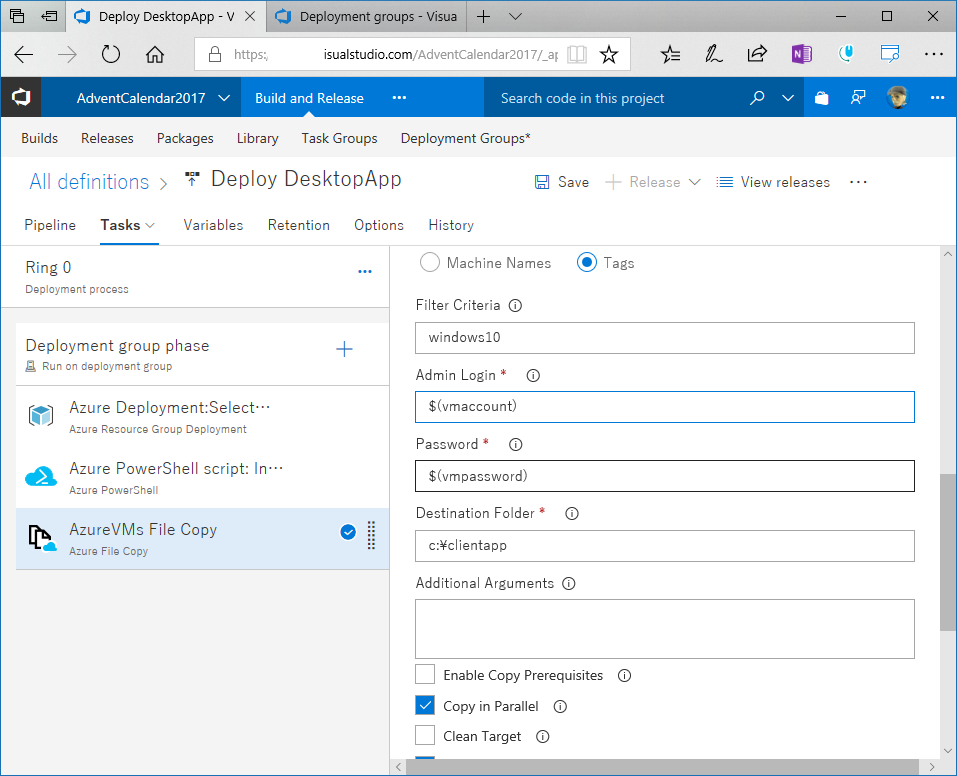Open the user profile avatar
Viewport: 957px width, 776px height.
897,98
